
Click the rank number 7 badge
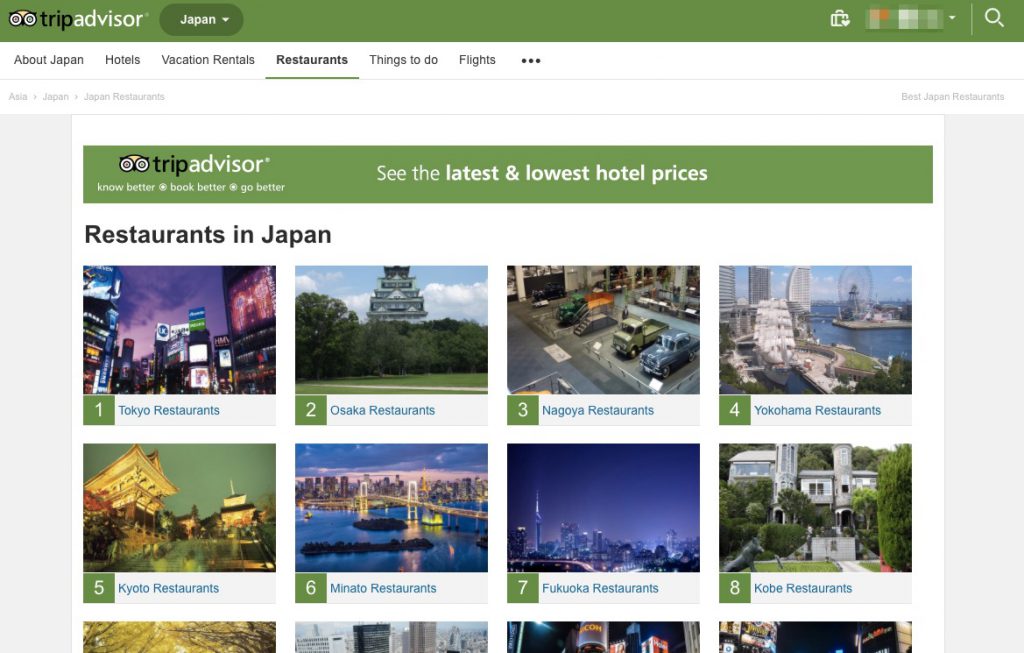pyautogui.click(x=522, y=588)
